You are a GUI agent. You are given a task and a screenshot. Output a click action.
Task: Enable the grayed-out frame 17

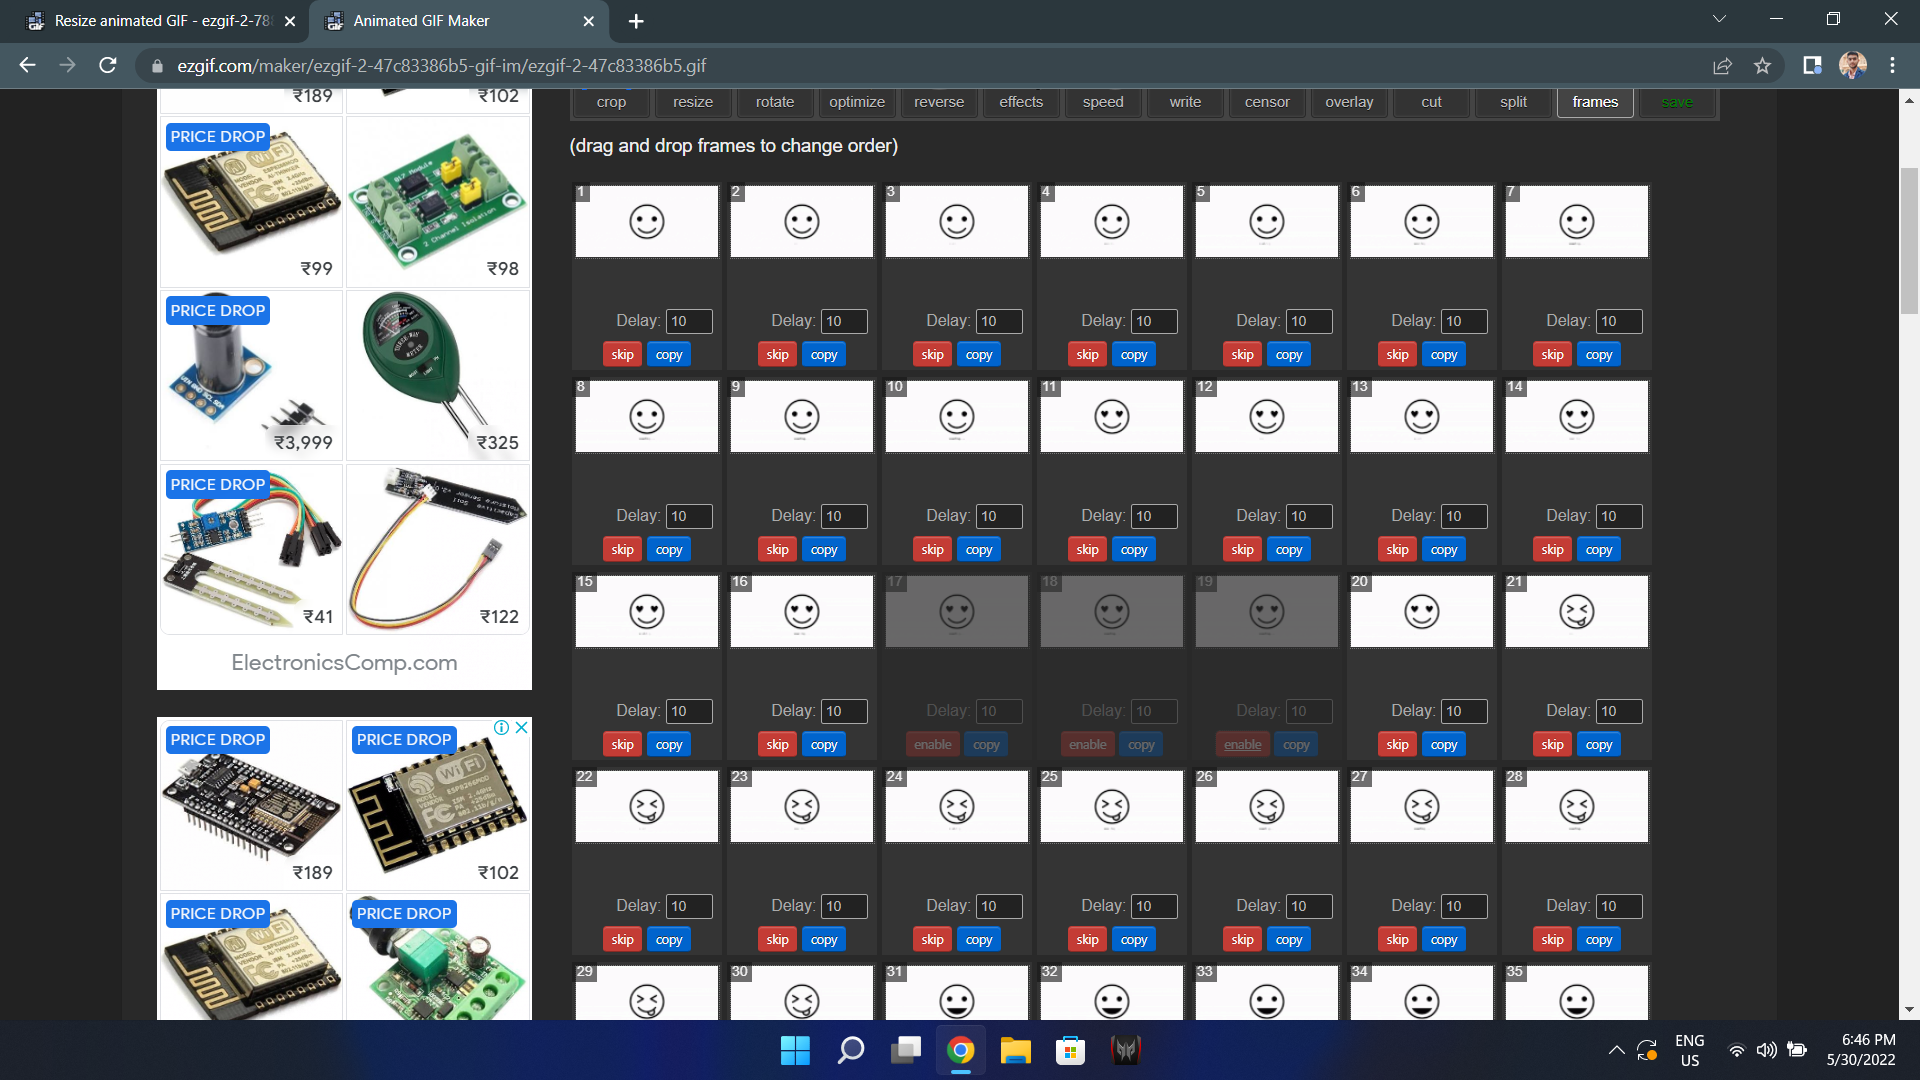point(932,744)
